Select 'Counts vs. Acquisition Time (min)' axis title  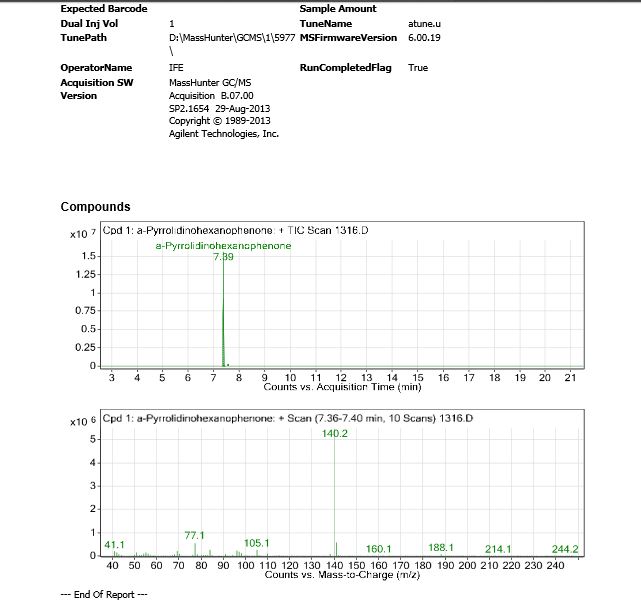pyautogui.click(x=342, y=387)
